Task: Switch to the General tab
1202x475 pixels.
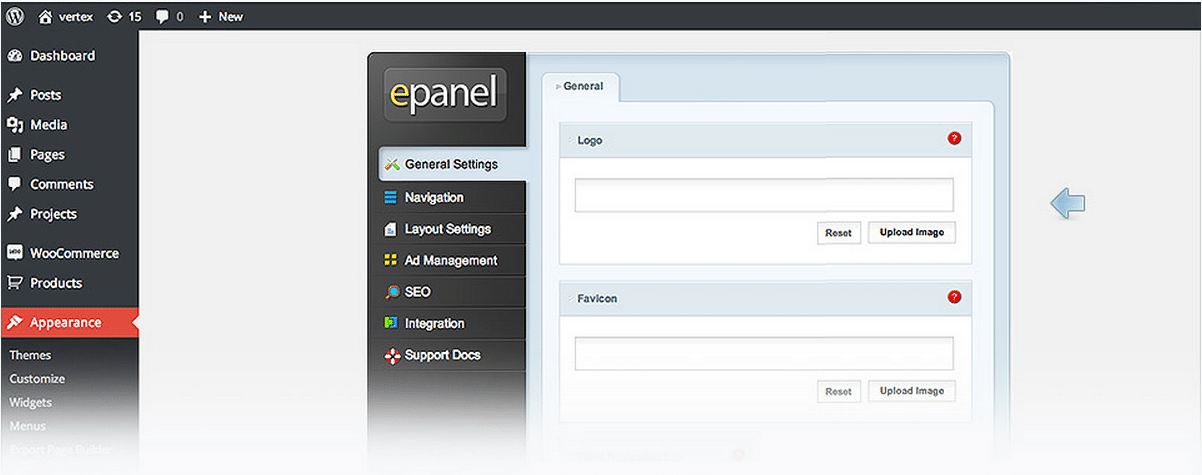Action: [582, 87]
